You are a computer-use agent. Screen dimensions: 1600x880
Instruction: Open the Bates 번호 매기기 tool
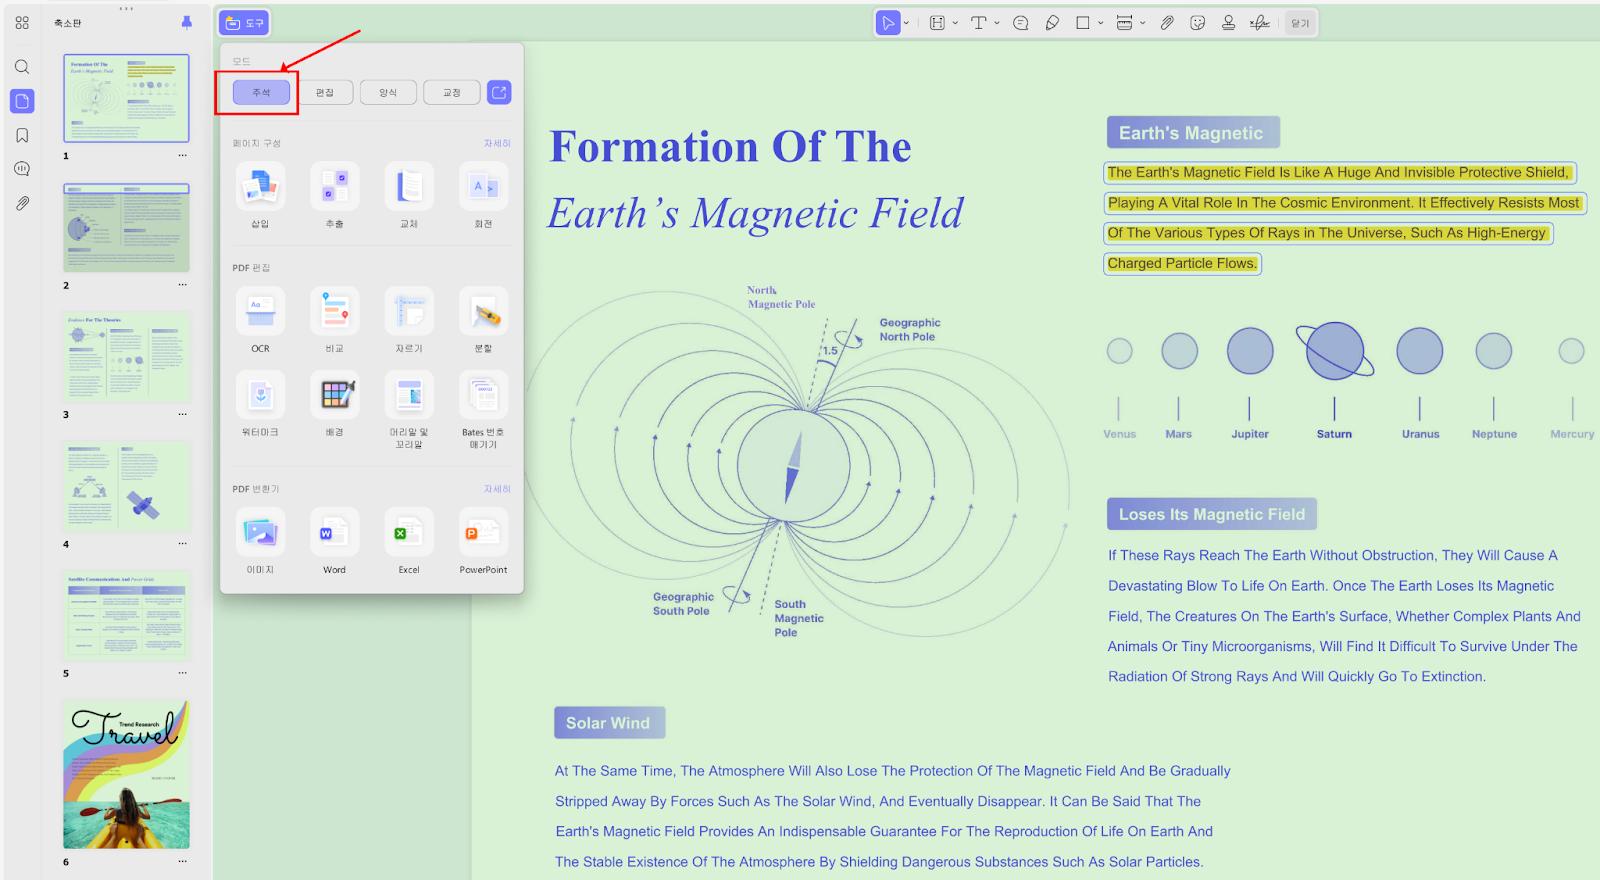tap(483, 394)
